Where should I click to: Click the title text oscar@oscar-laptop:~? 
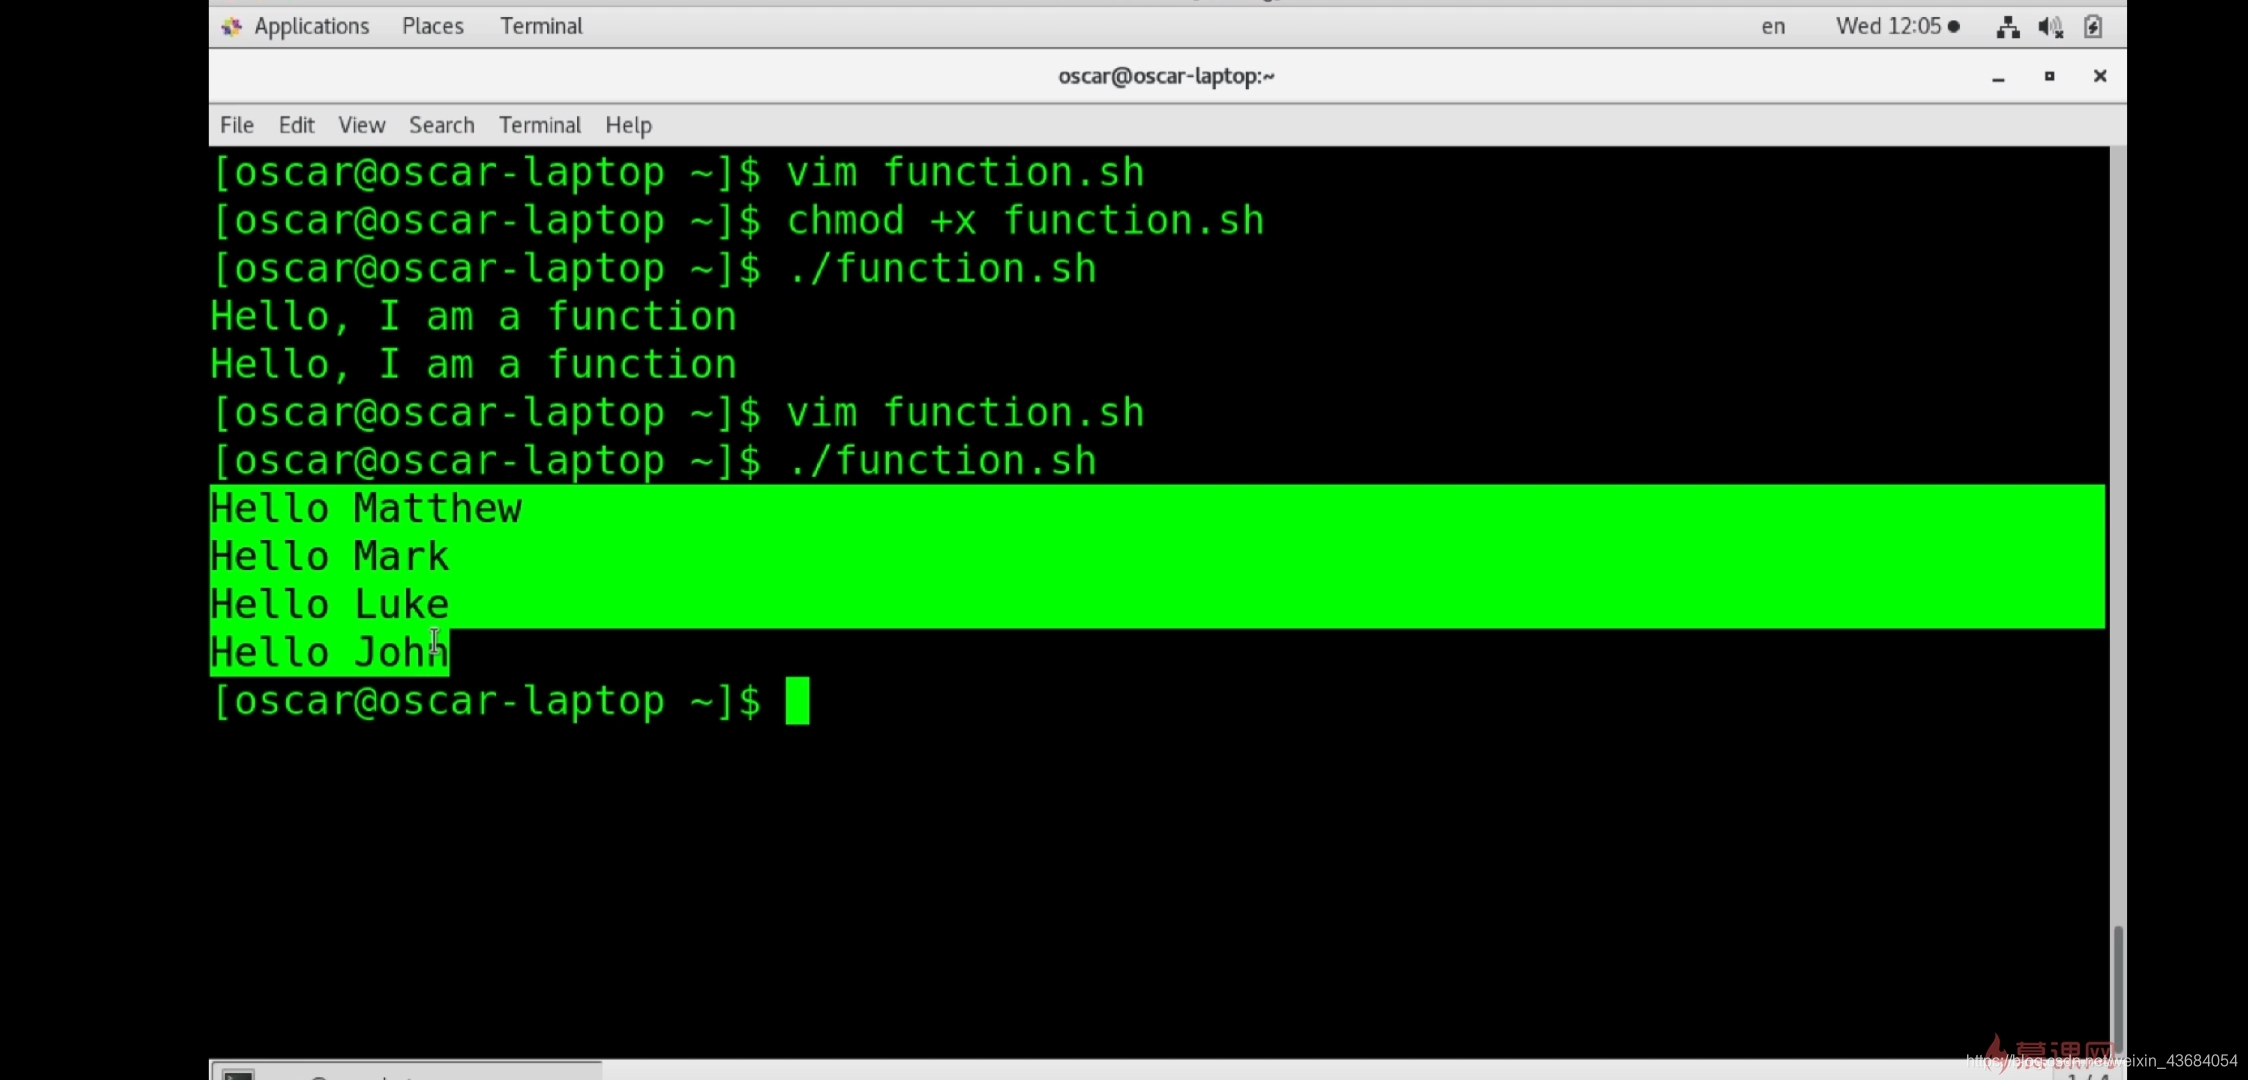click(1166, 76)
